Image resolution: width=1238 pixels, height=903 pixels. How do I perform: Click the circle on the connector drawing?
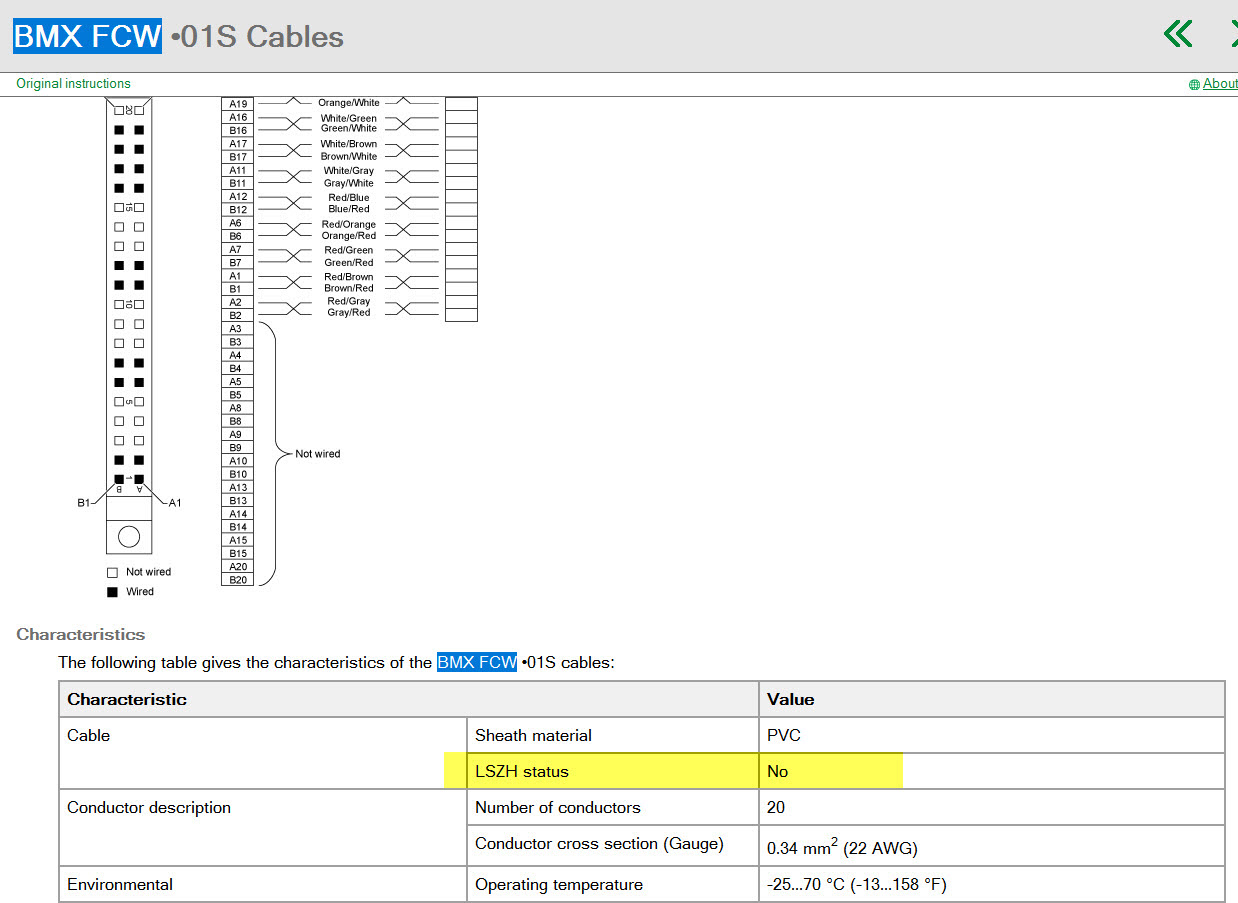tap(129, 536)
